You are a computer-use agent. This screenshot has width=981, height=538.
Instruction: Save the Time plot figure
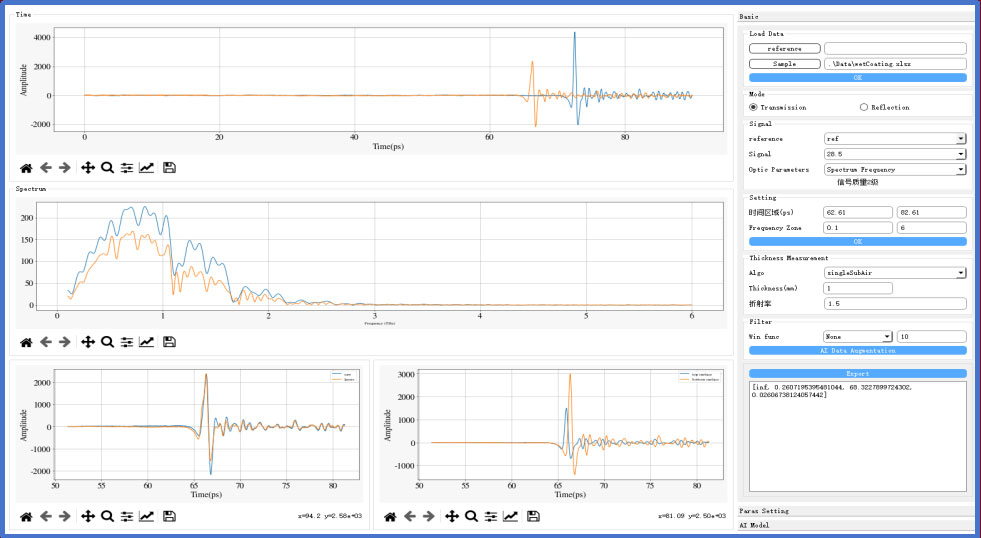click(x=169, y=169)
